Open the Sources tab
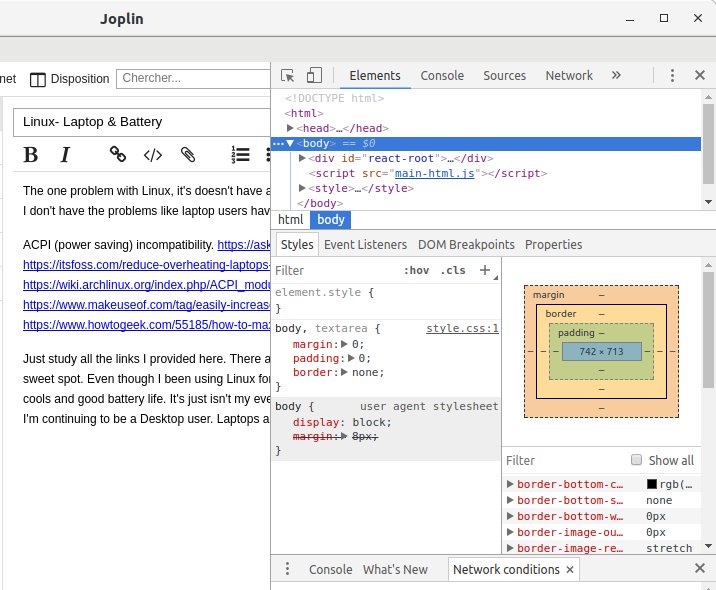Image resolution: width=716 pixels, height=590 pixels. [505, 75]
